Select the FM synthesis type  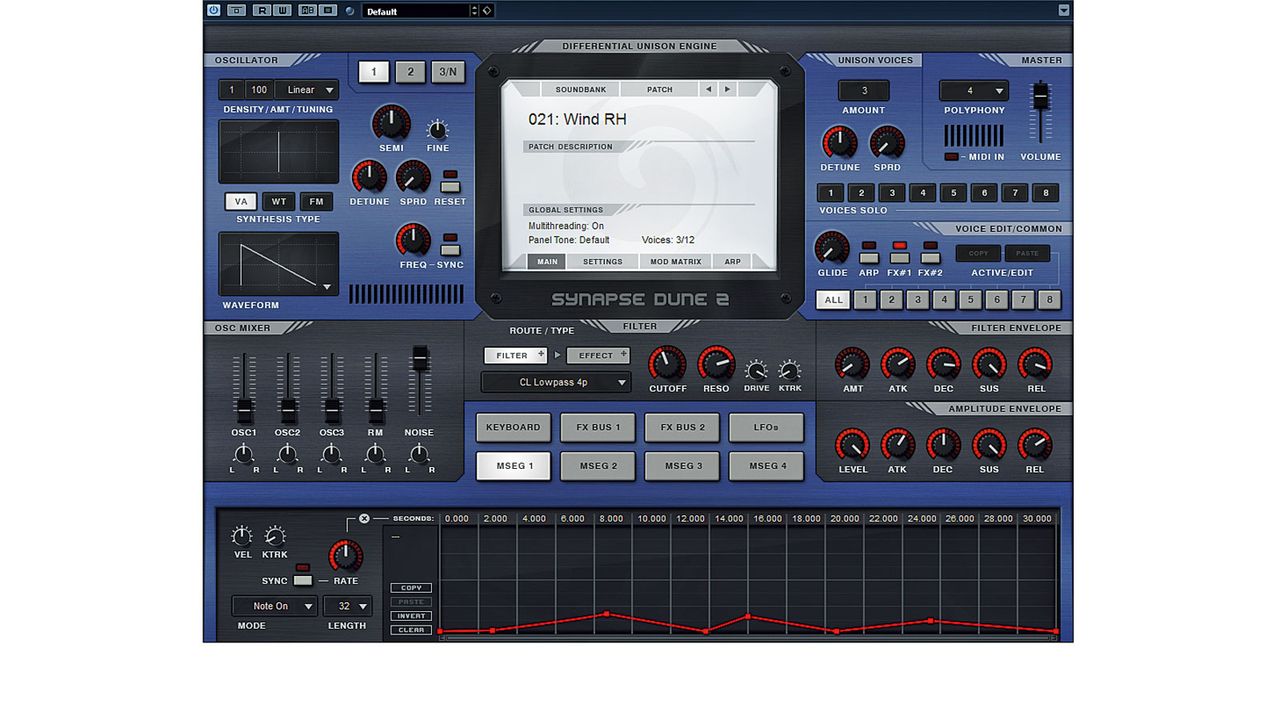[317, 201]
